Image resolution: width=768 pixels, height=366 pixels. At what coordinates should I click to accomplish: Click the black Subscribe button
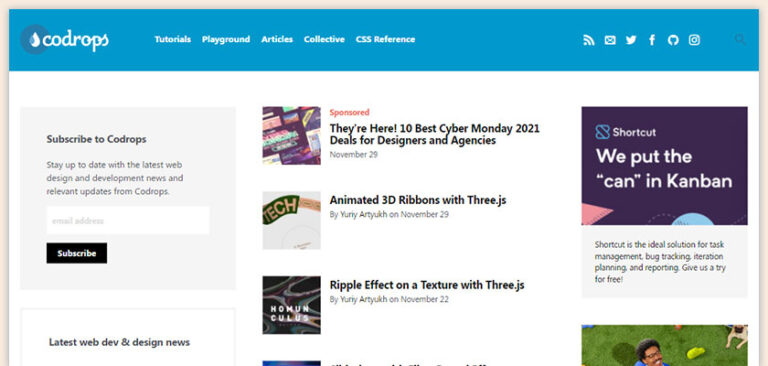[77, 253]
